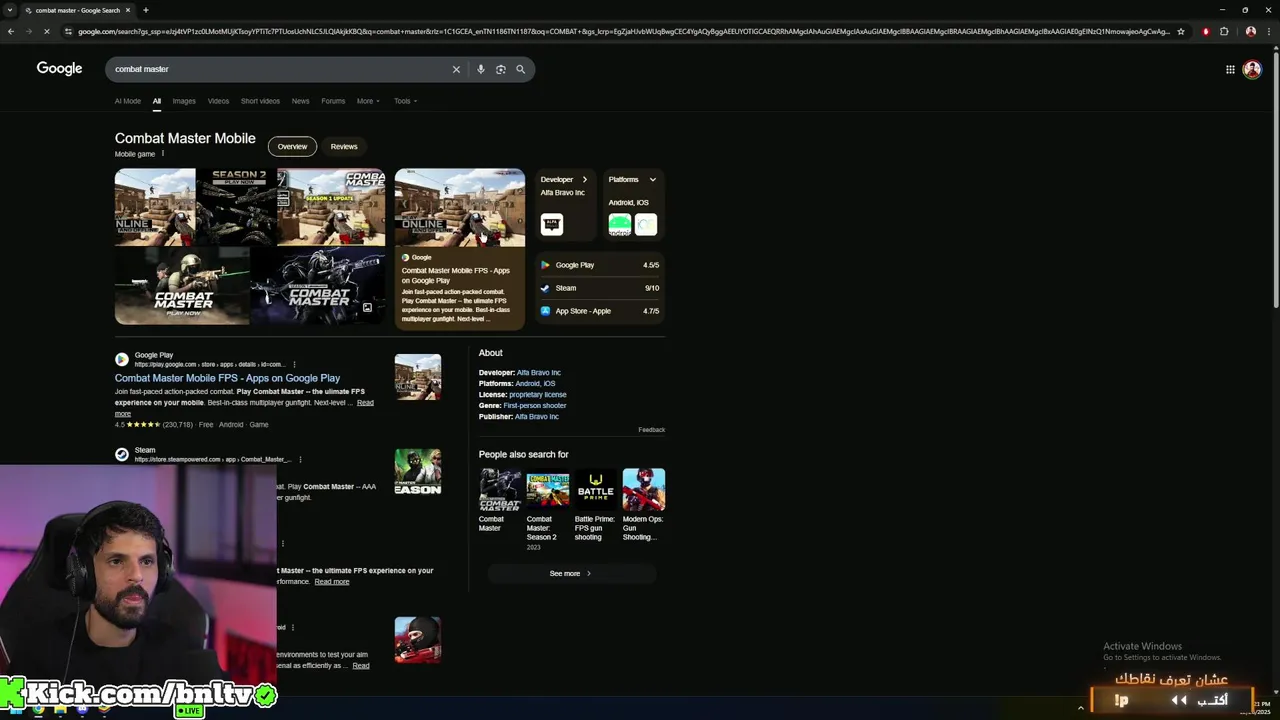Open the Chrome three-dot menu
Screen dimensions: 1280x720
coord(1269,31)
